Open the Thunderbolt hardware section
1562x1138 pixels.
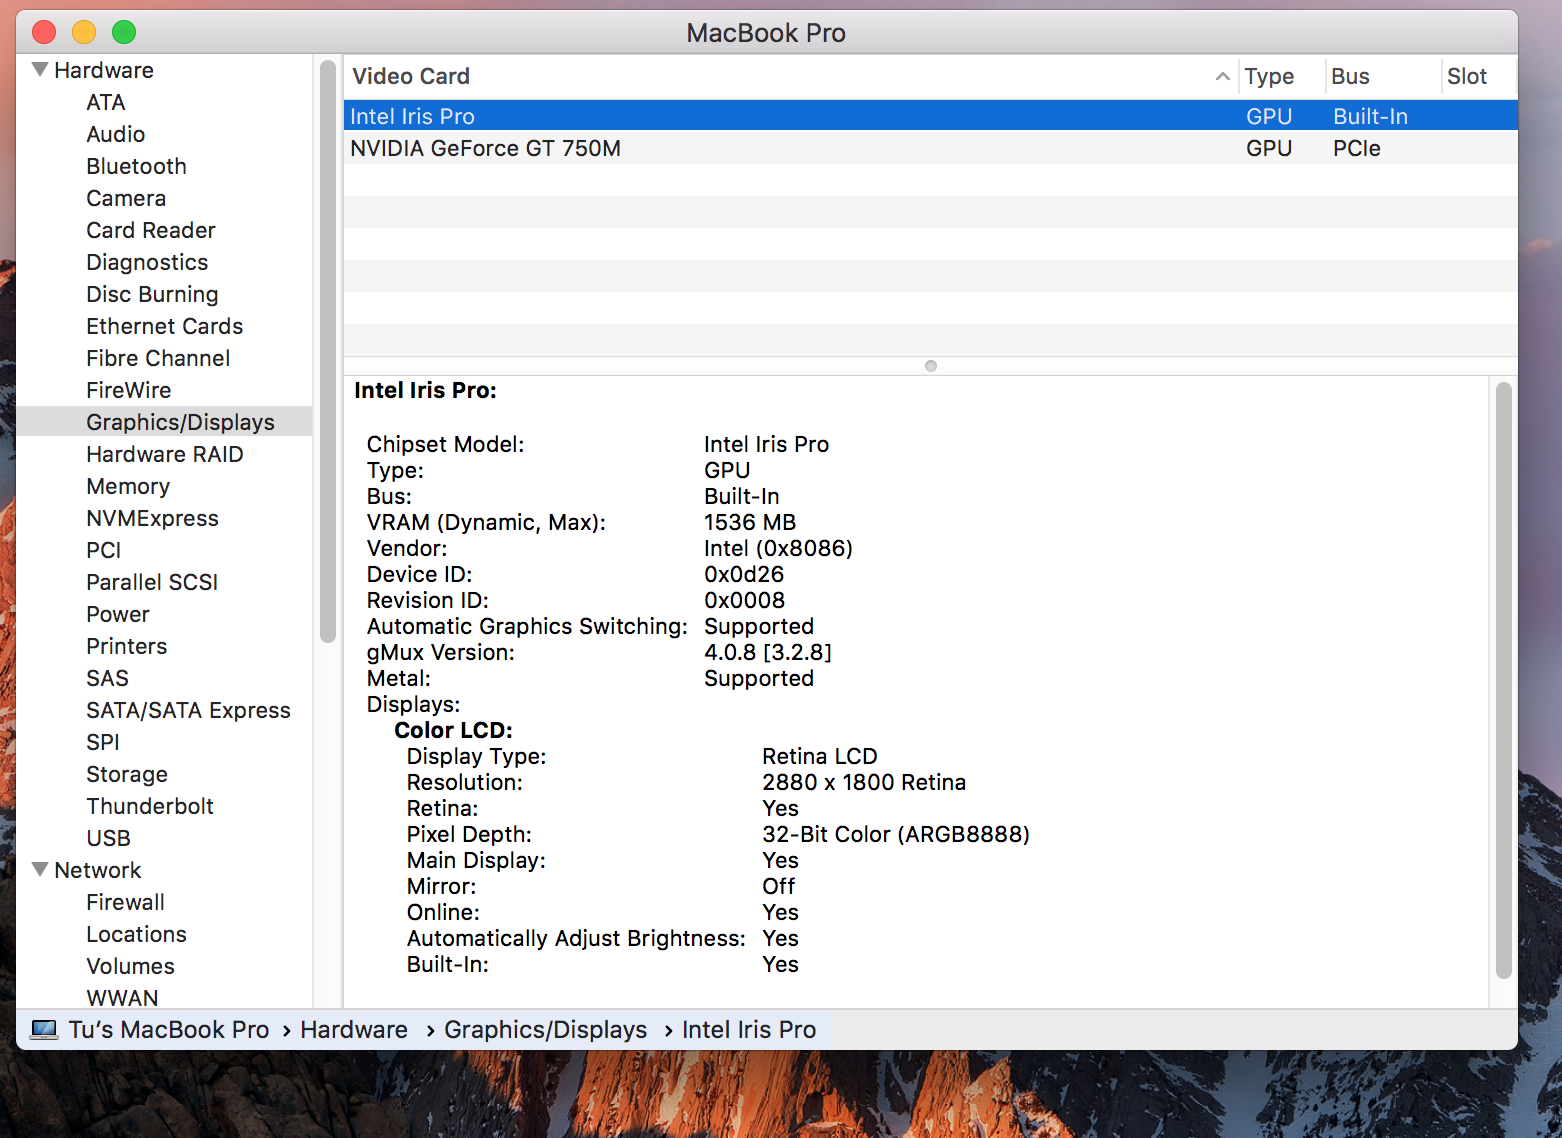[150, 806]
